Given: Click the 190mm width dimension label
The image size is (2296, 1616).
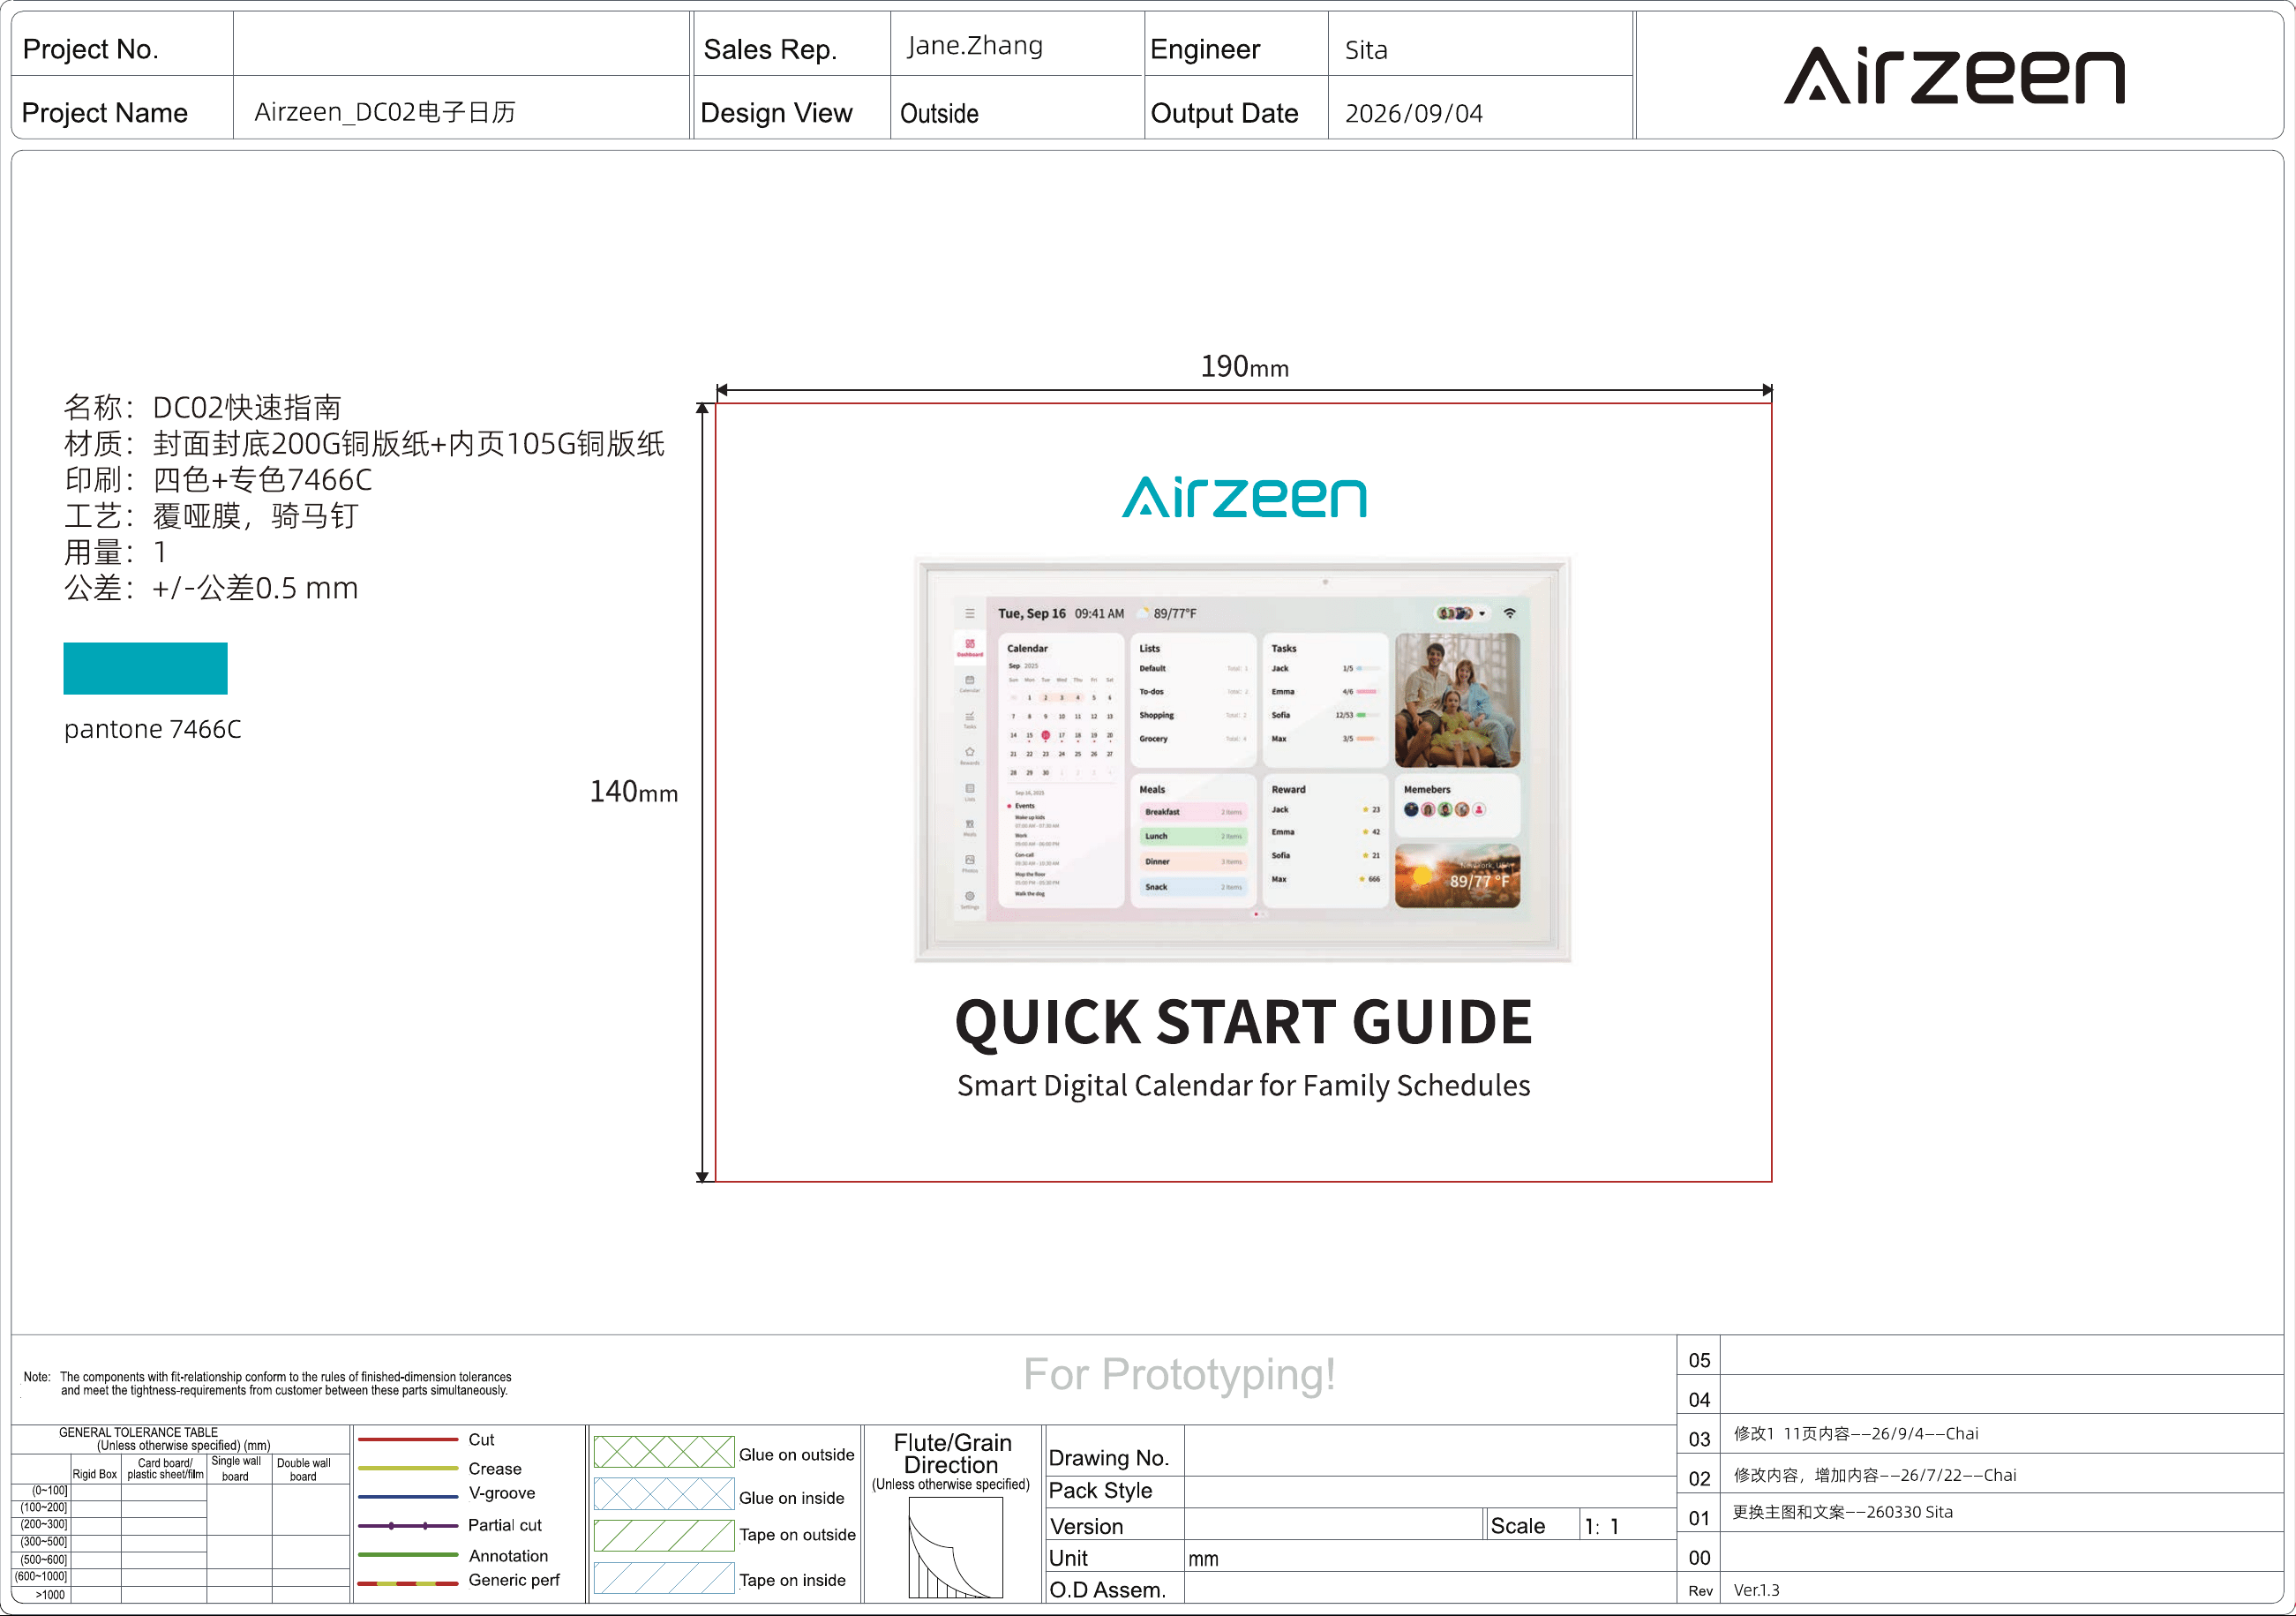Looking at the screenshot, I should click(x=1244, y=367).
